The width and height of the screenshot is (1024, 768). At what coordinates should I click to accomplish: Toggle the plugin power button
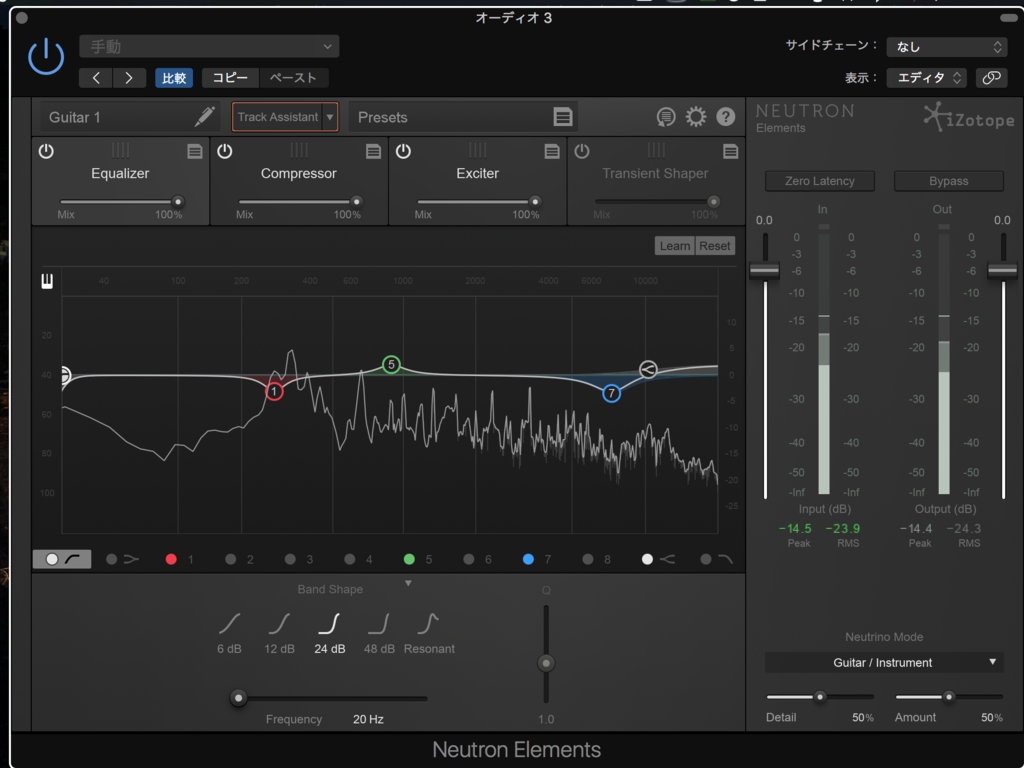point(46,57)
